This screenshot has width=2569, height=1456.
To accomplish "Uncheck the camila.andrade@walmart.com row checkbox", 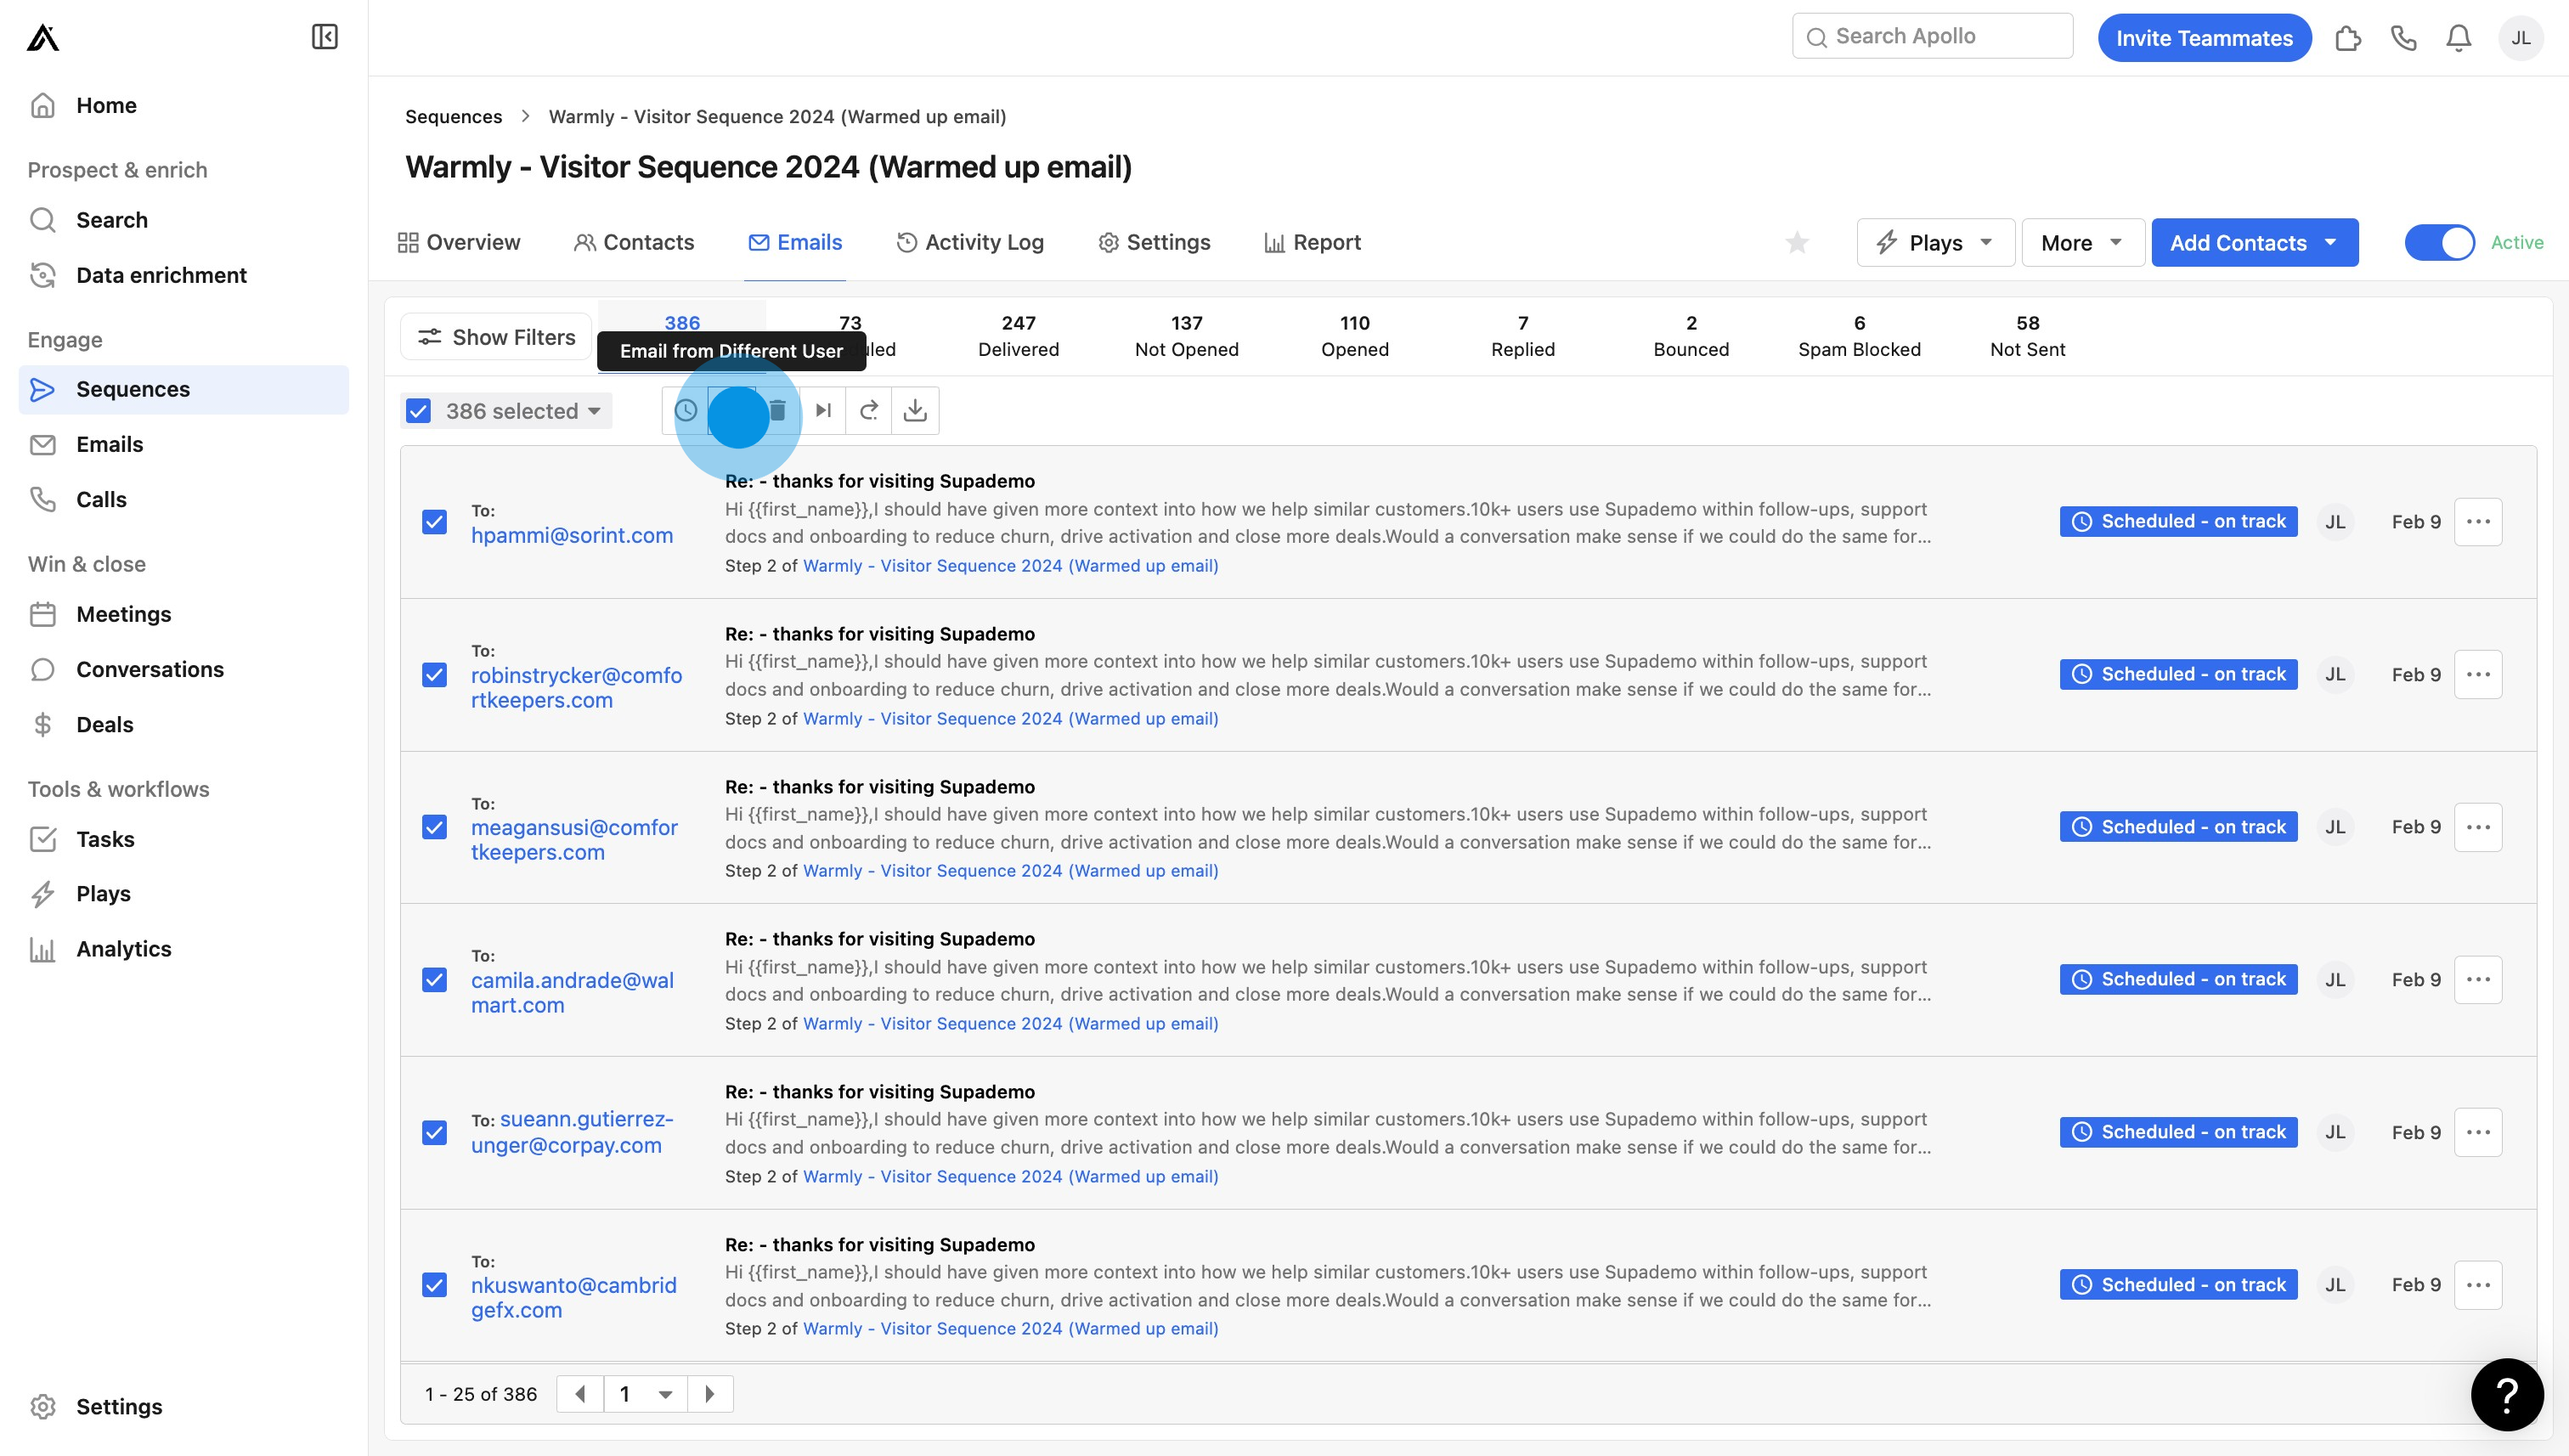I will click(x=434, y=980).
